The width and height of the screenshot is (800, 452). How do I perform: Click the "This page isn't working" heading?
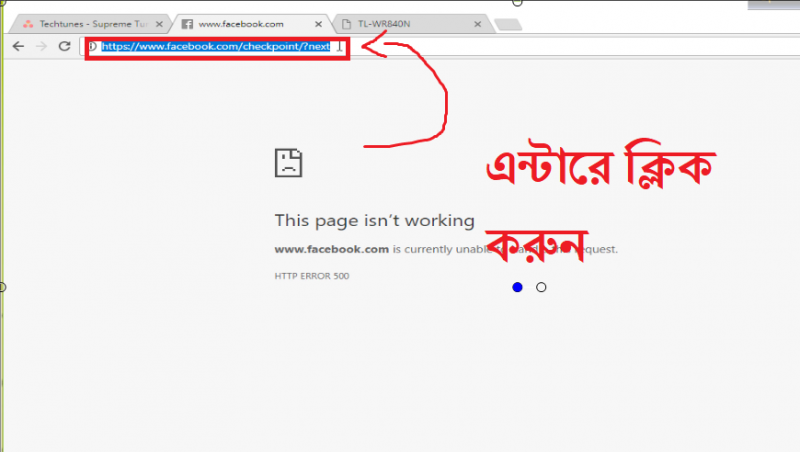(374, 221)
